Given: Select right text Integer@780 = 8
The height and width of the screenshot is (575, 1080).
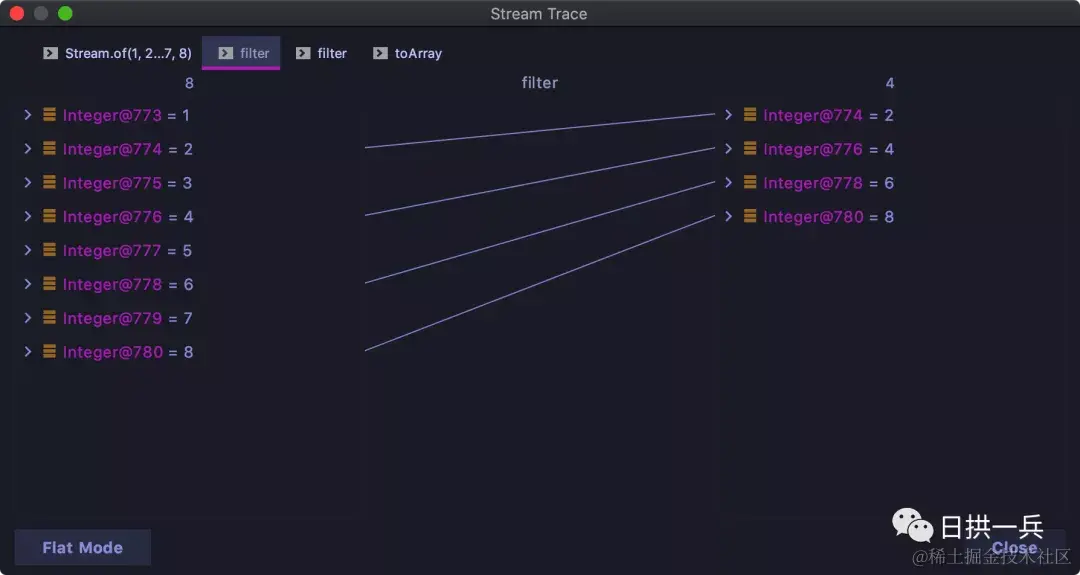Looking at the screenshot, I should 829,216.
